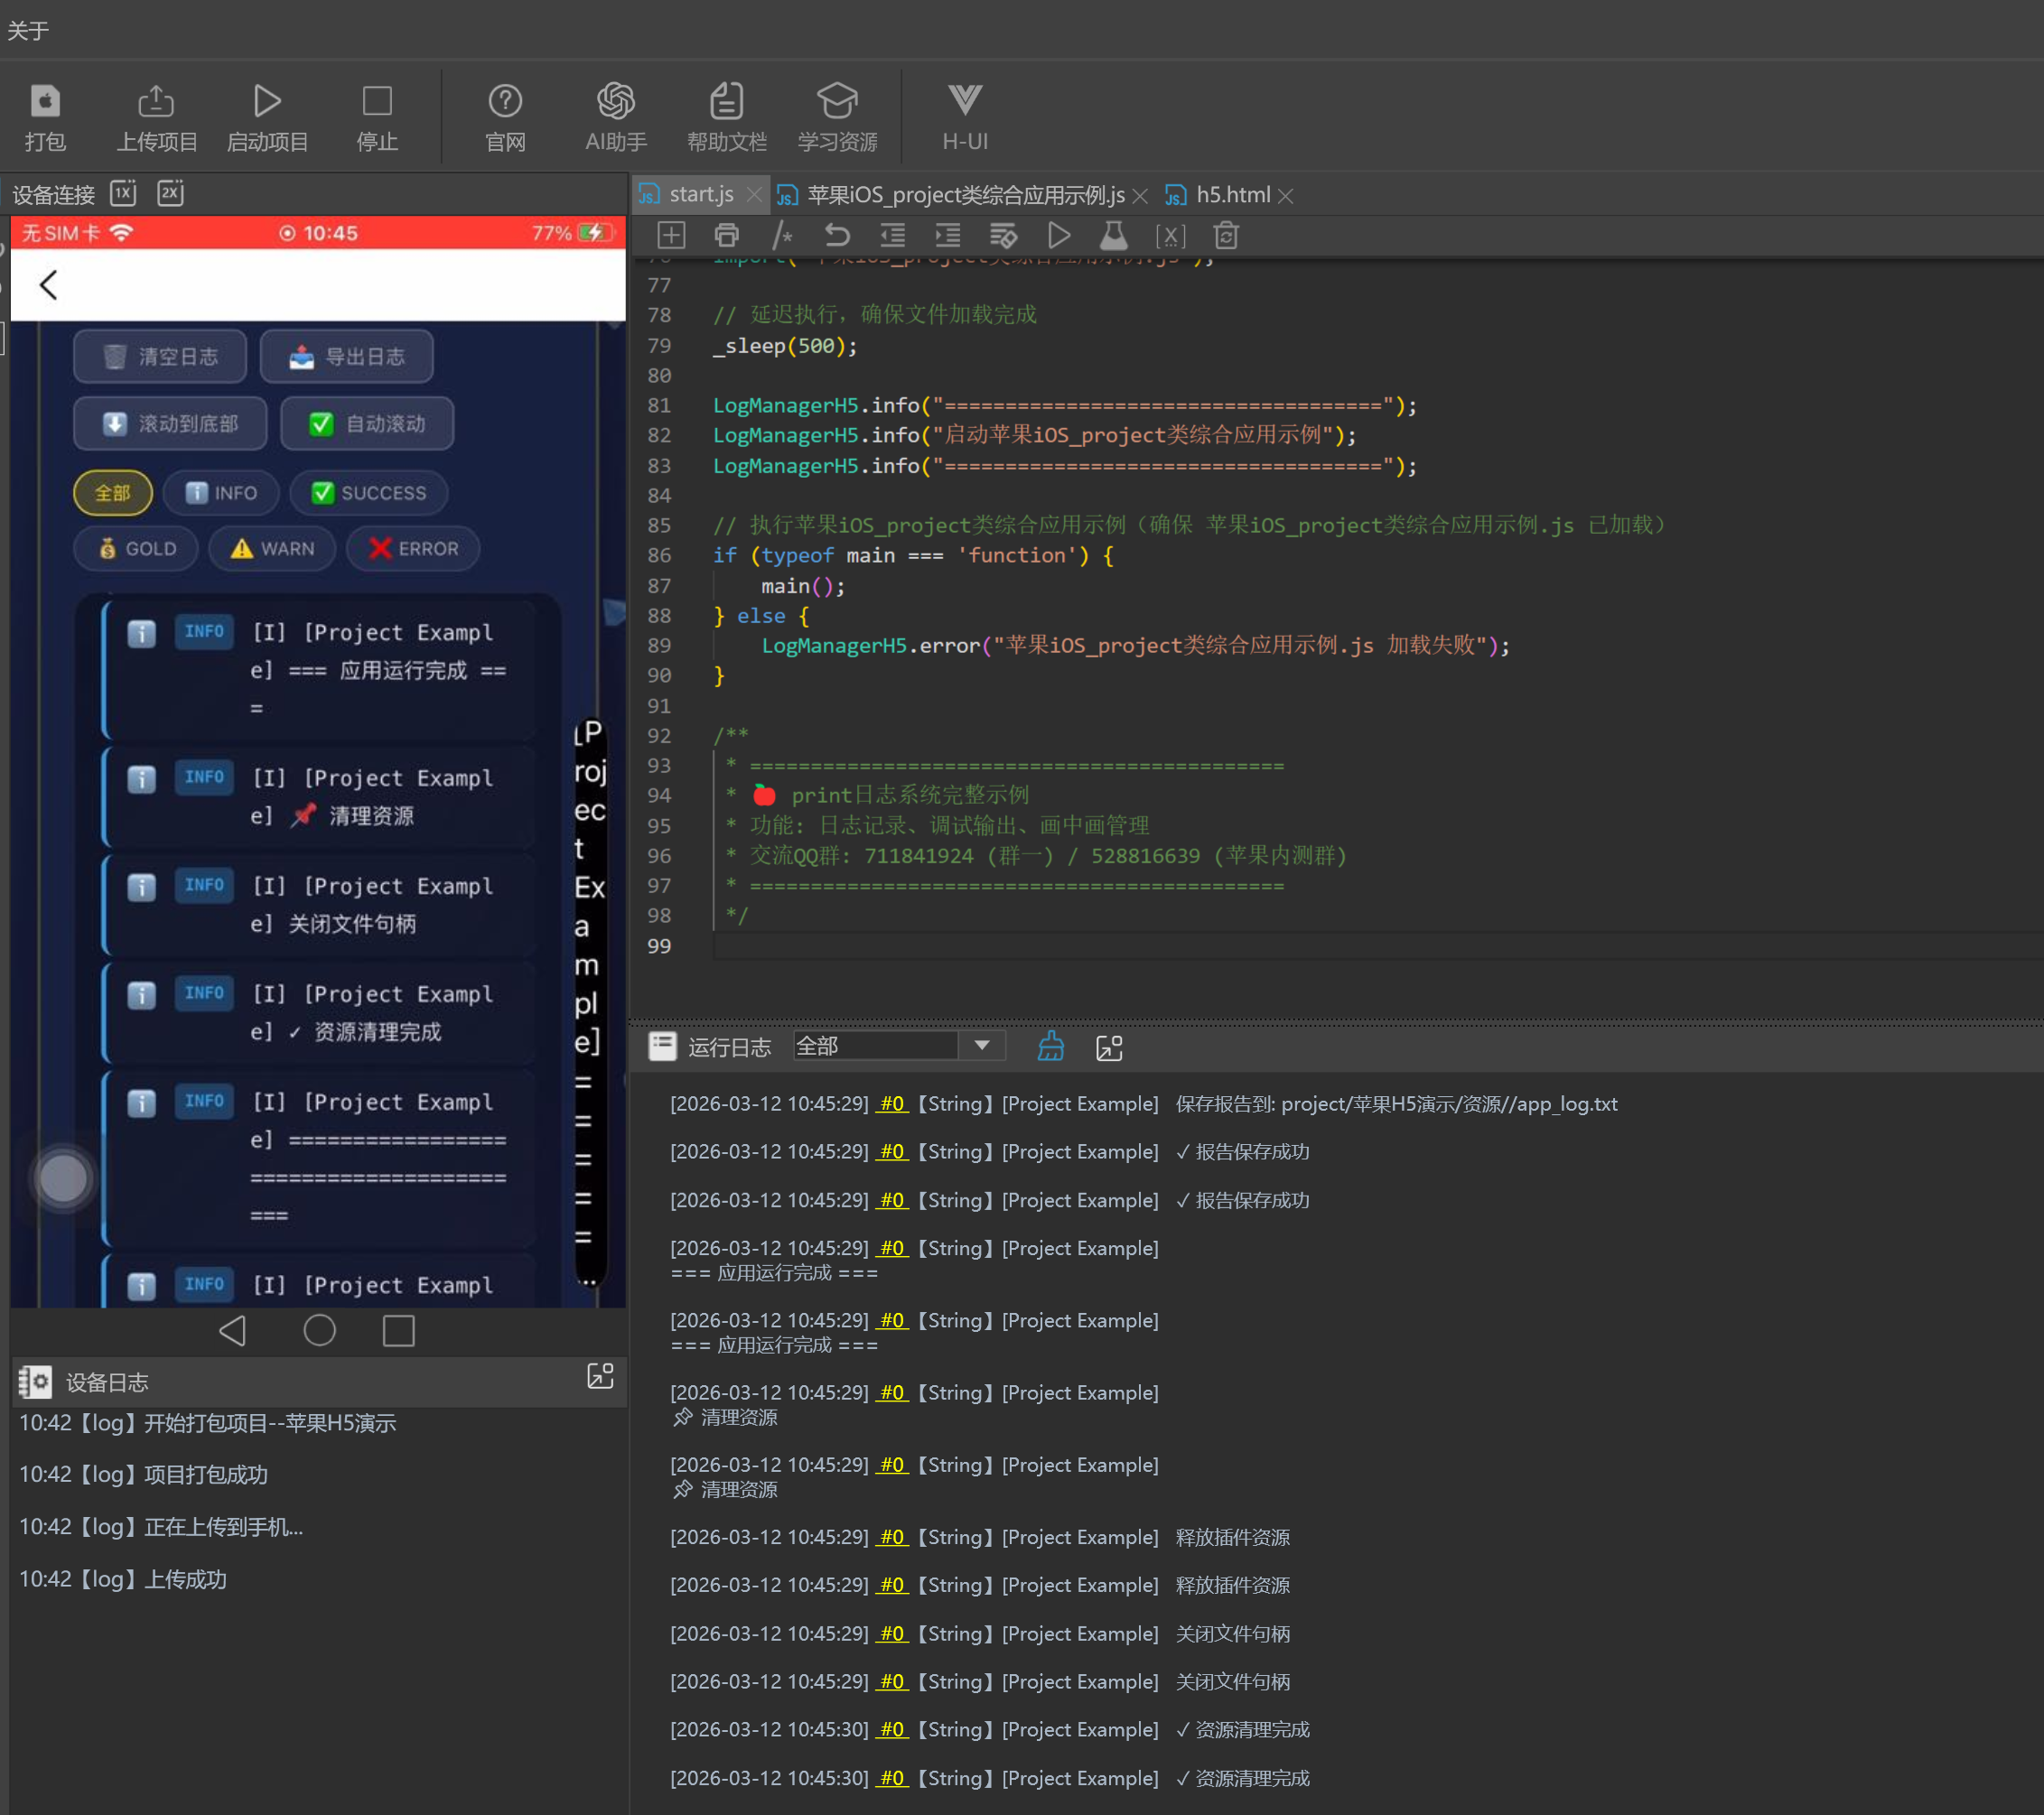Open the AI助手 assistant icon
The height and width of the screenshot is (1815, 2044).
tap(615, 102)
